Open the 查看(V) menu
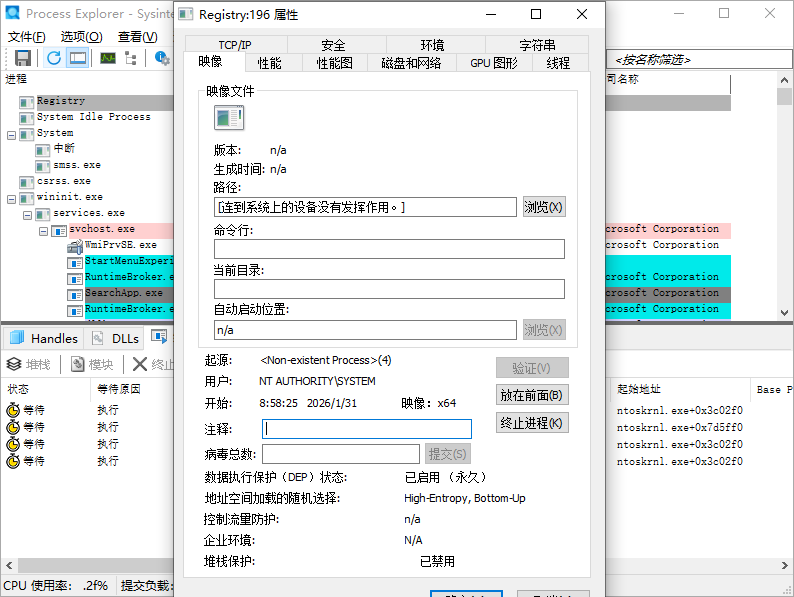The width and height of the screenshot is (794, 597). (x=137, y=37)
